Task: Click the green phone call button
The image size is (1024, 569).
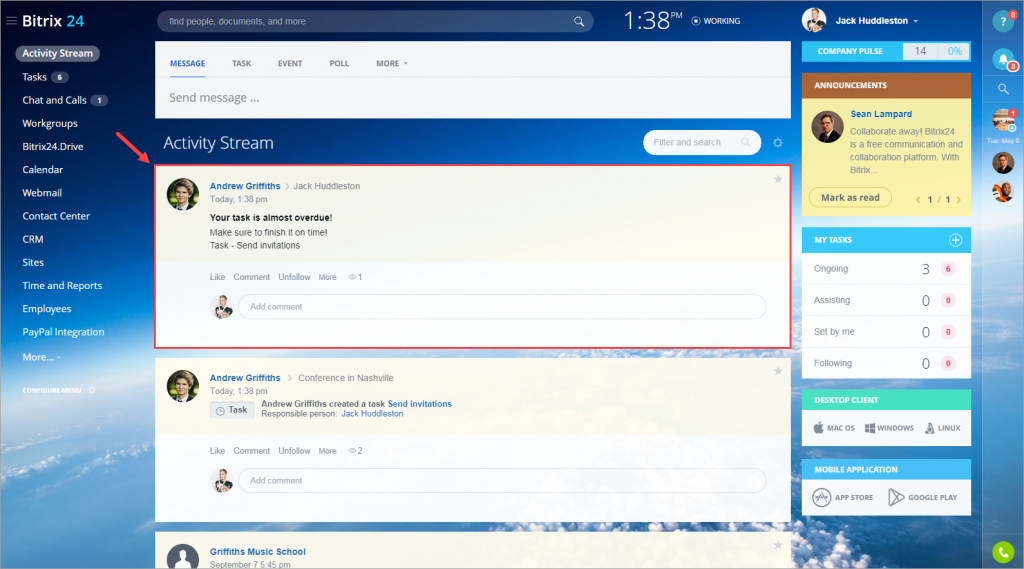Action: [1003, 552]
